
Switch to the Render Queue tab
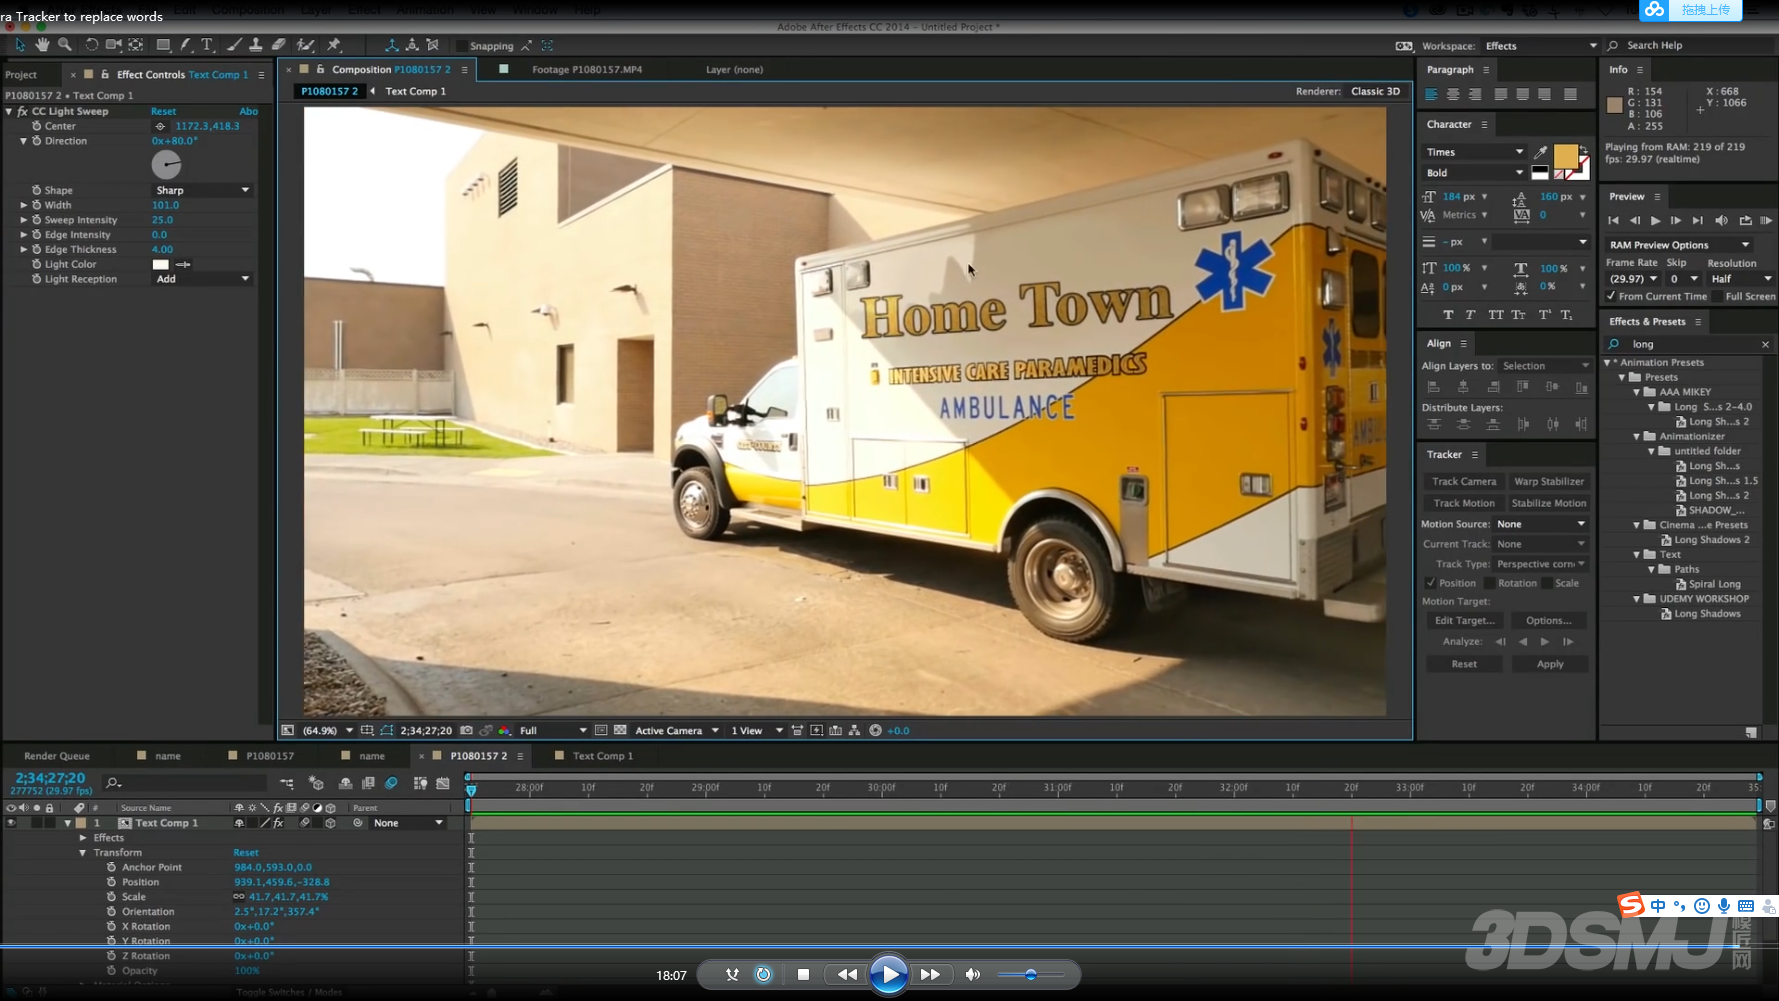(x=57, y=756)
